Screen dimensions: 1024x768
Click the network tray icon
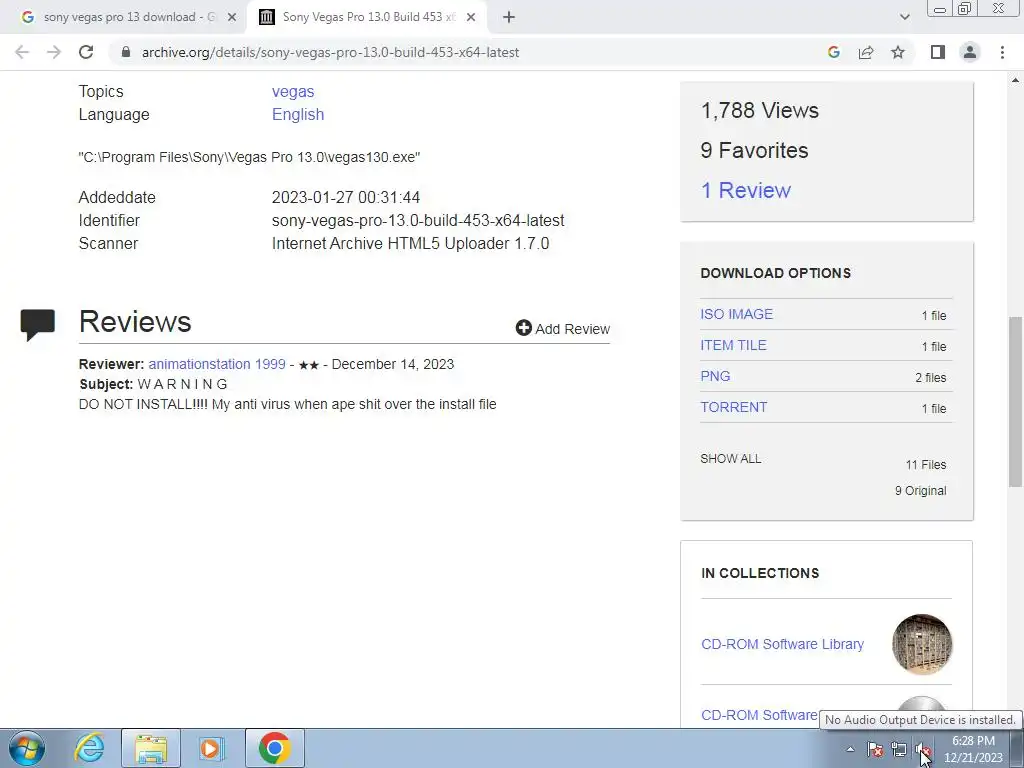899,749
